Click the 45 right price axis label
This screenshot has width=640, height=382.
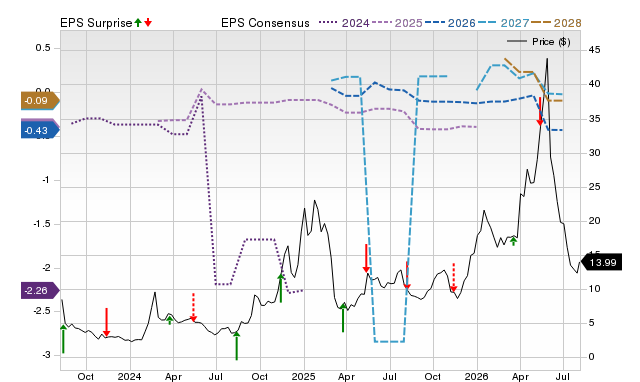[x=594, y=50]
